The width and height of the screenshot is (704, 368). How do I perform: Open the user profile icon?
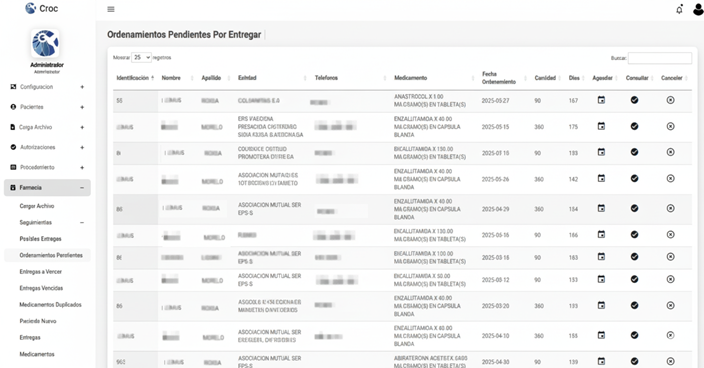coord(698,9)
